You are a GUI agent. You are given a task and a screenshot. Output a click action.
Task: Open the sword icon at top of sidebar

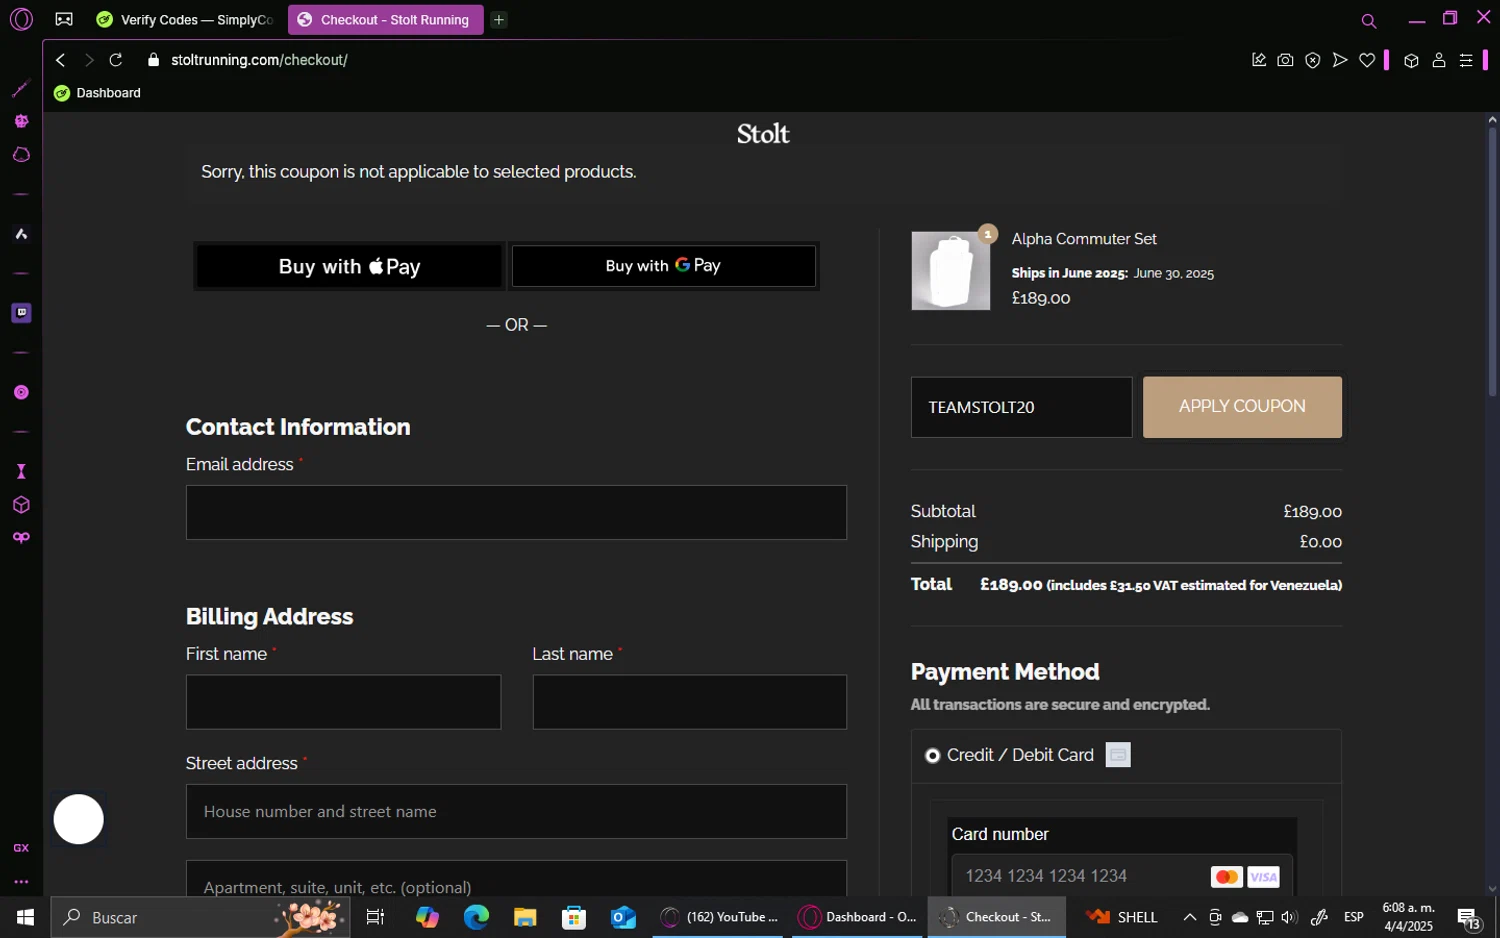pyautogui.click(x=21, y=89)
